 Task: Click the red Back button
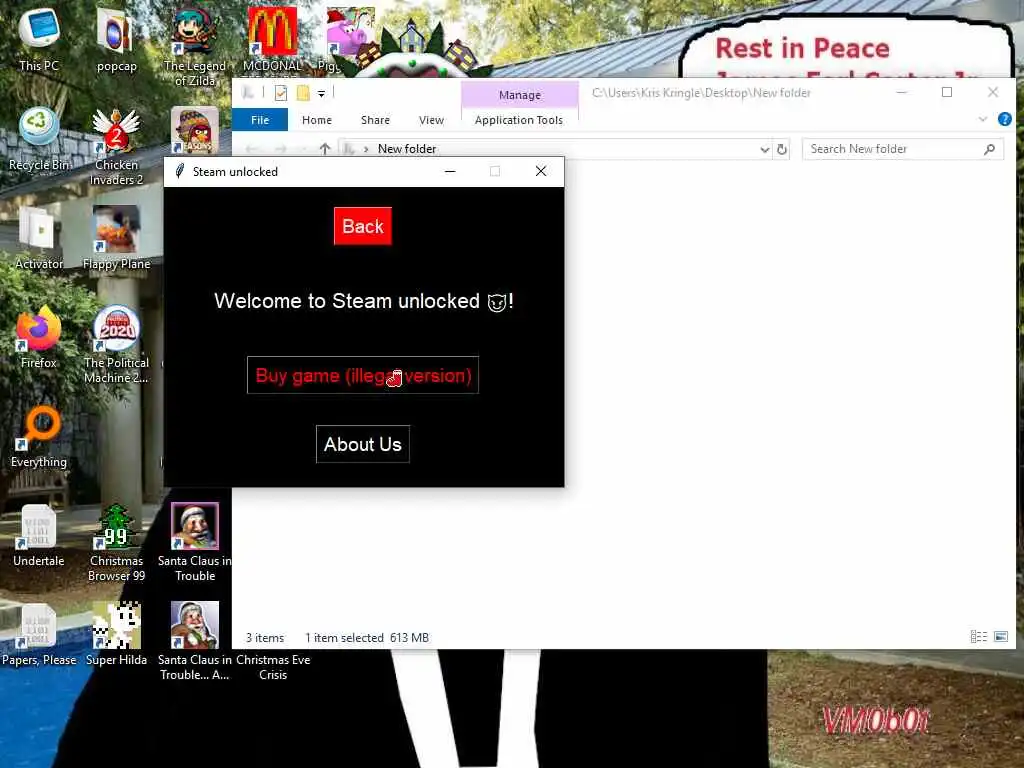(x=362, y=226)
